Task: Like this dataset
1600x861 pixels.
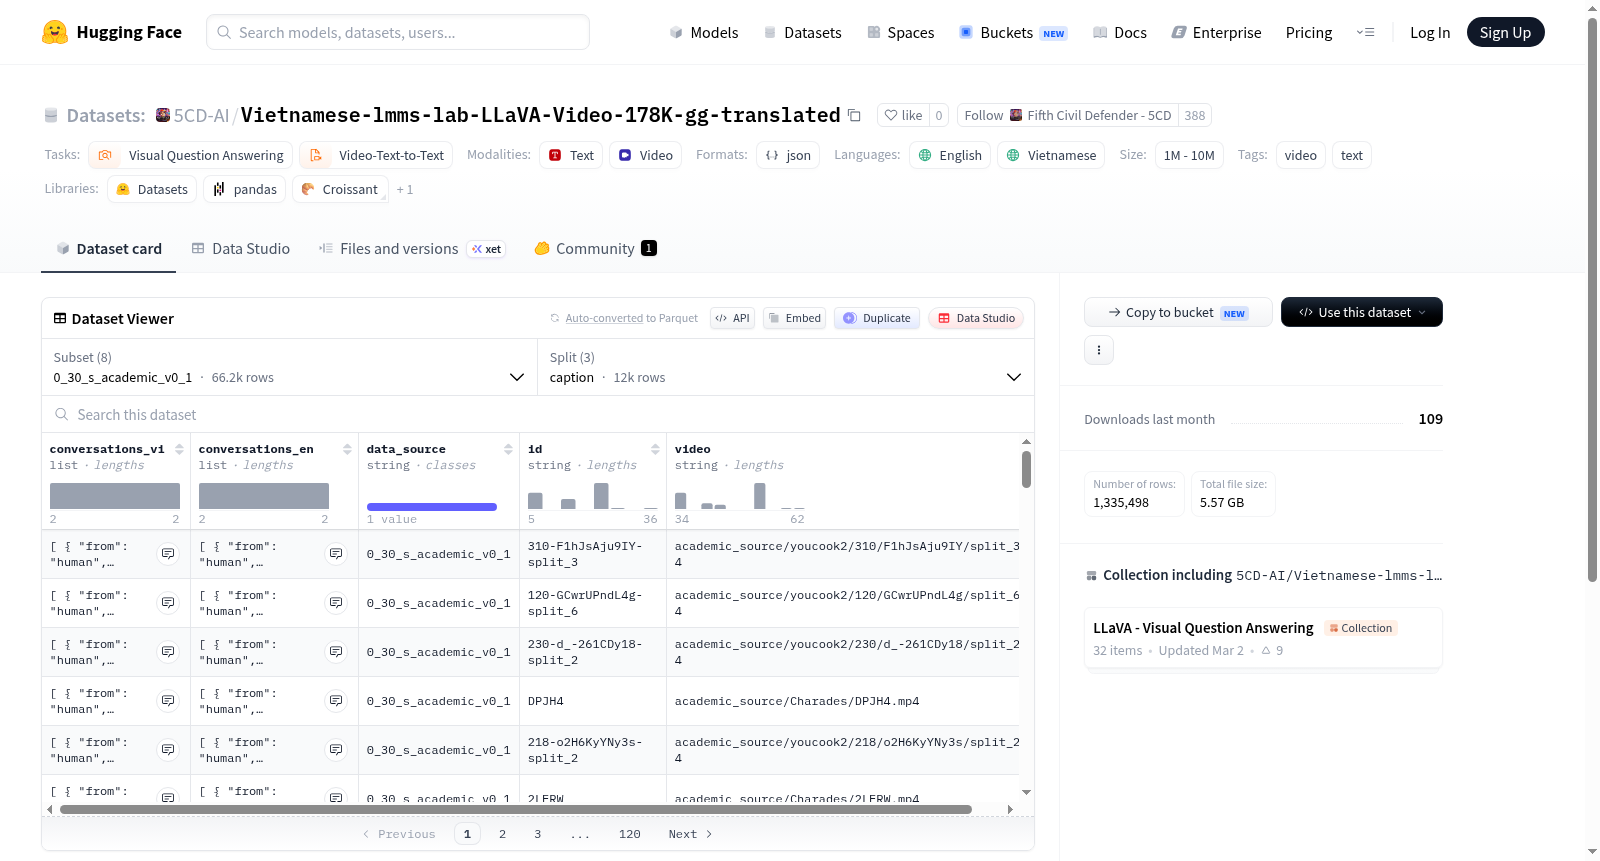Action: [903, 115]
